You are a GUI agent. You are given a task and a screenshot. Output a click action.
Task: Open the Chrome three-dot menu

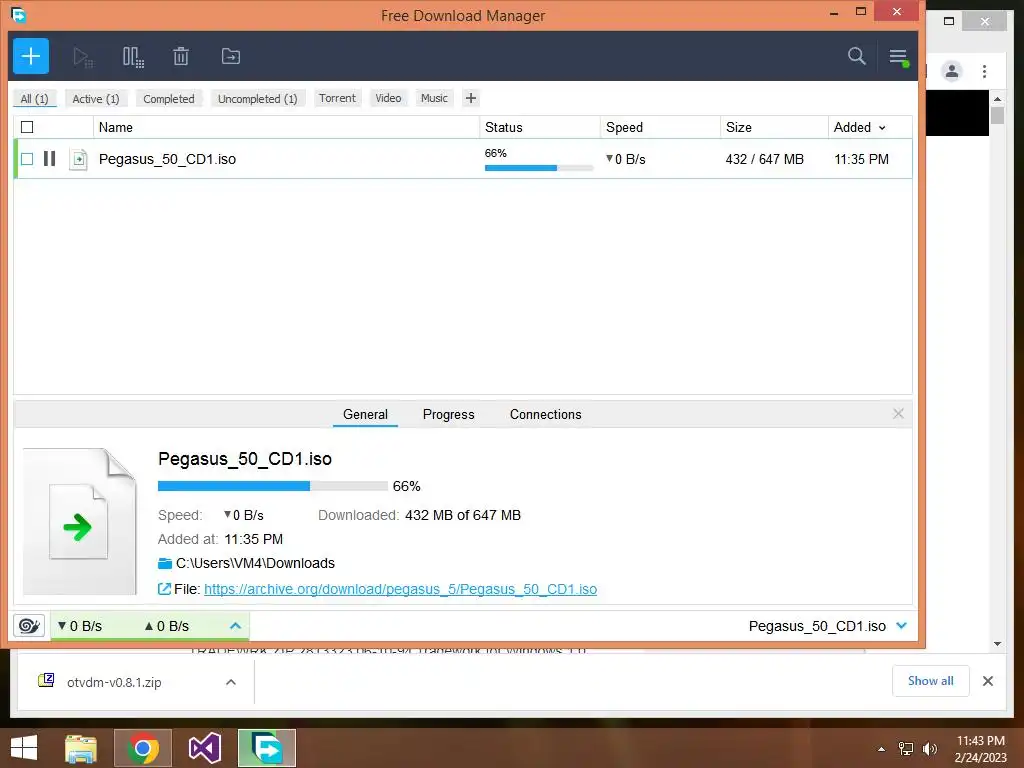984,71
